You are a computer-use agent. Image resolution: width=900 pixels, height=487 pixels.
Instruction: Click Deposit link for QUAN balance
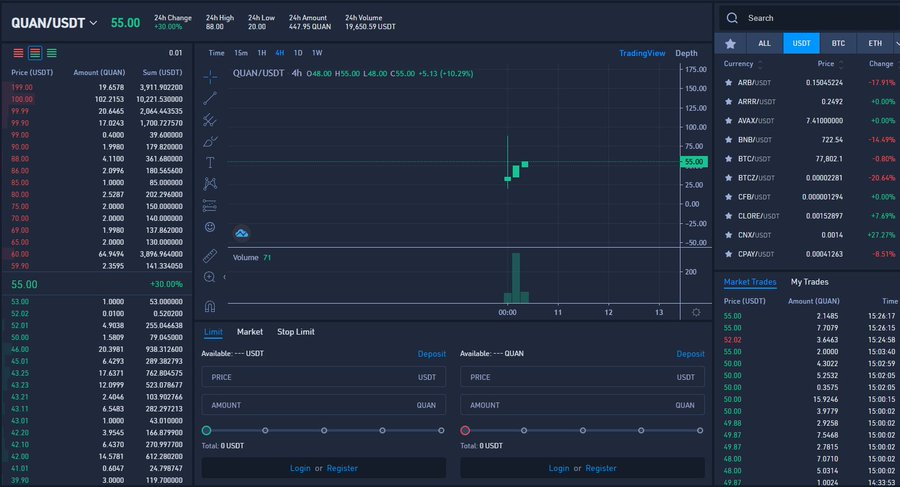point(690,354)
